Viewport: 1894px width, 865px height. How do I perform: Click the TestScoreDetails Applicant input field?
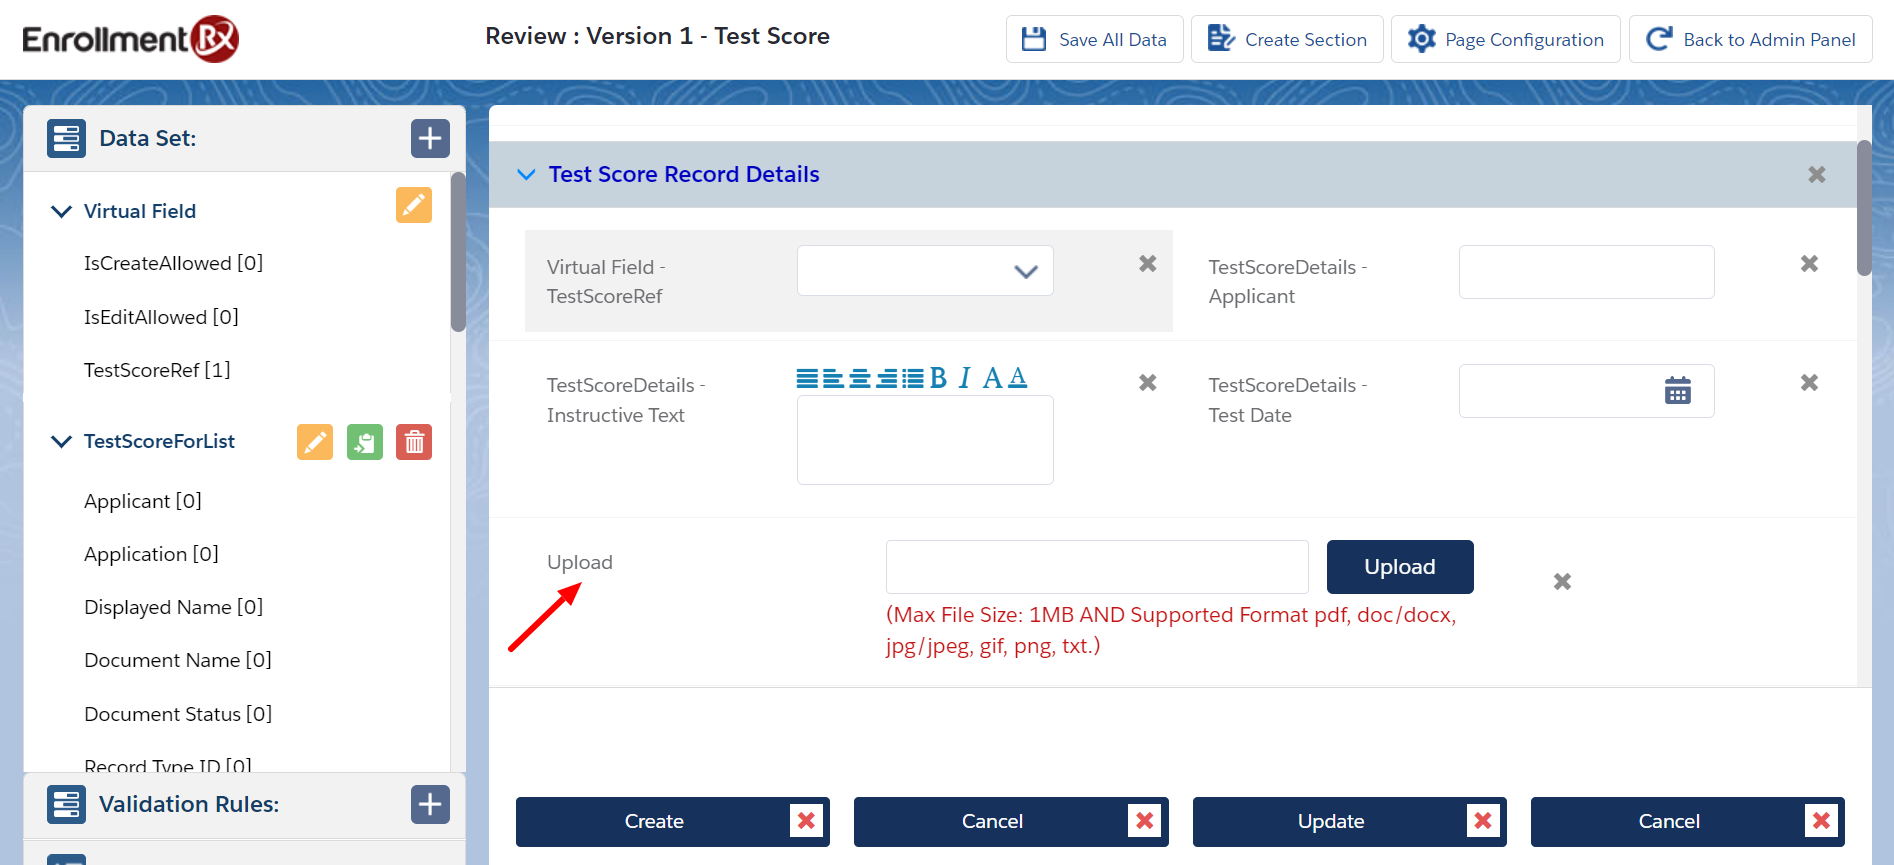tap(1586, 272)
